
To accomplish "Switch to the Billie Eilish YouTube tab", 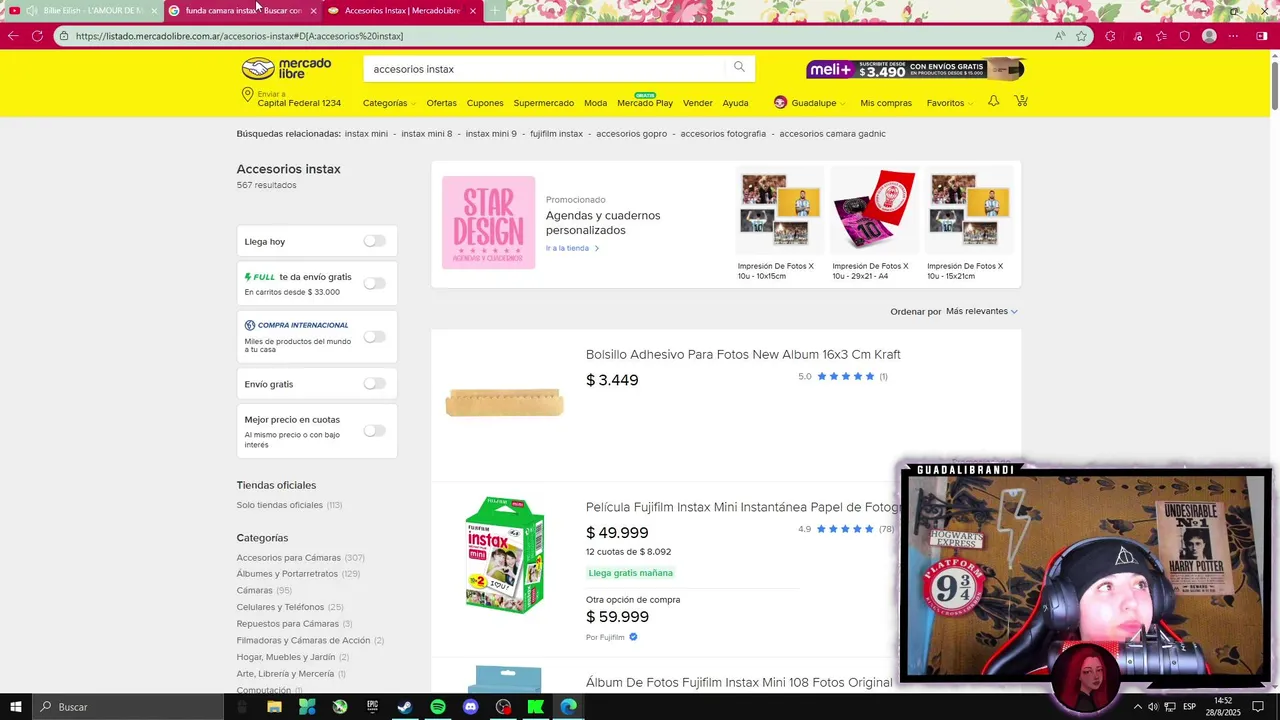I will point(84,11).
